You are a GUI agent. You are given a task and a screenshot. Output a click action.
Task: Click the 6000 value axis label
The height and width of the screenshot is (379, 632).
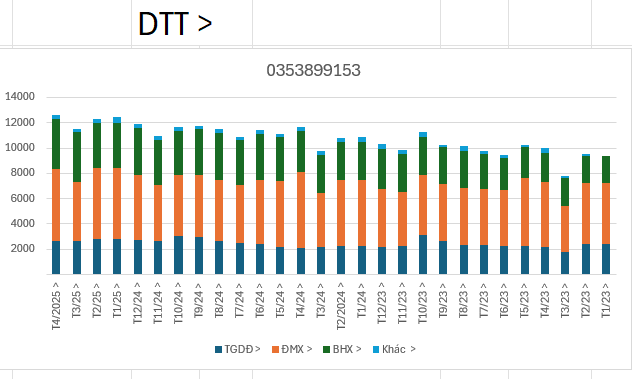23,198
